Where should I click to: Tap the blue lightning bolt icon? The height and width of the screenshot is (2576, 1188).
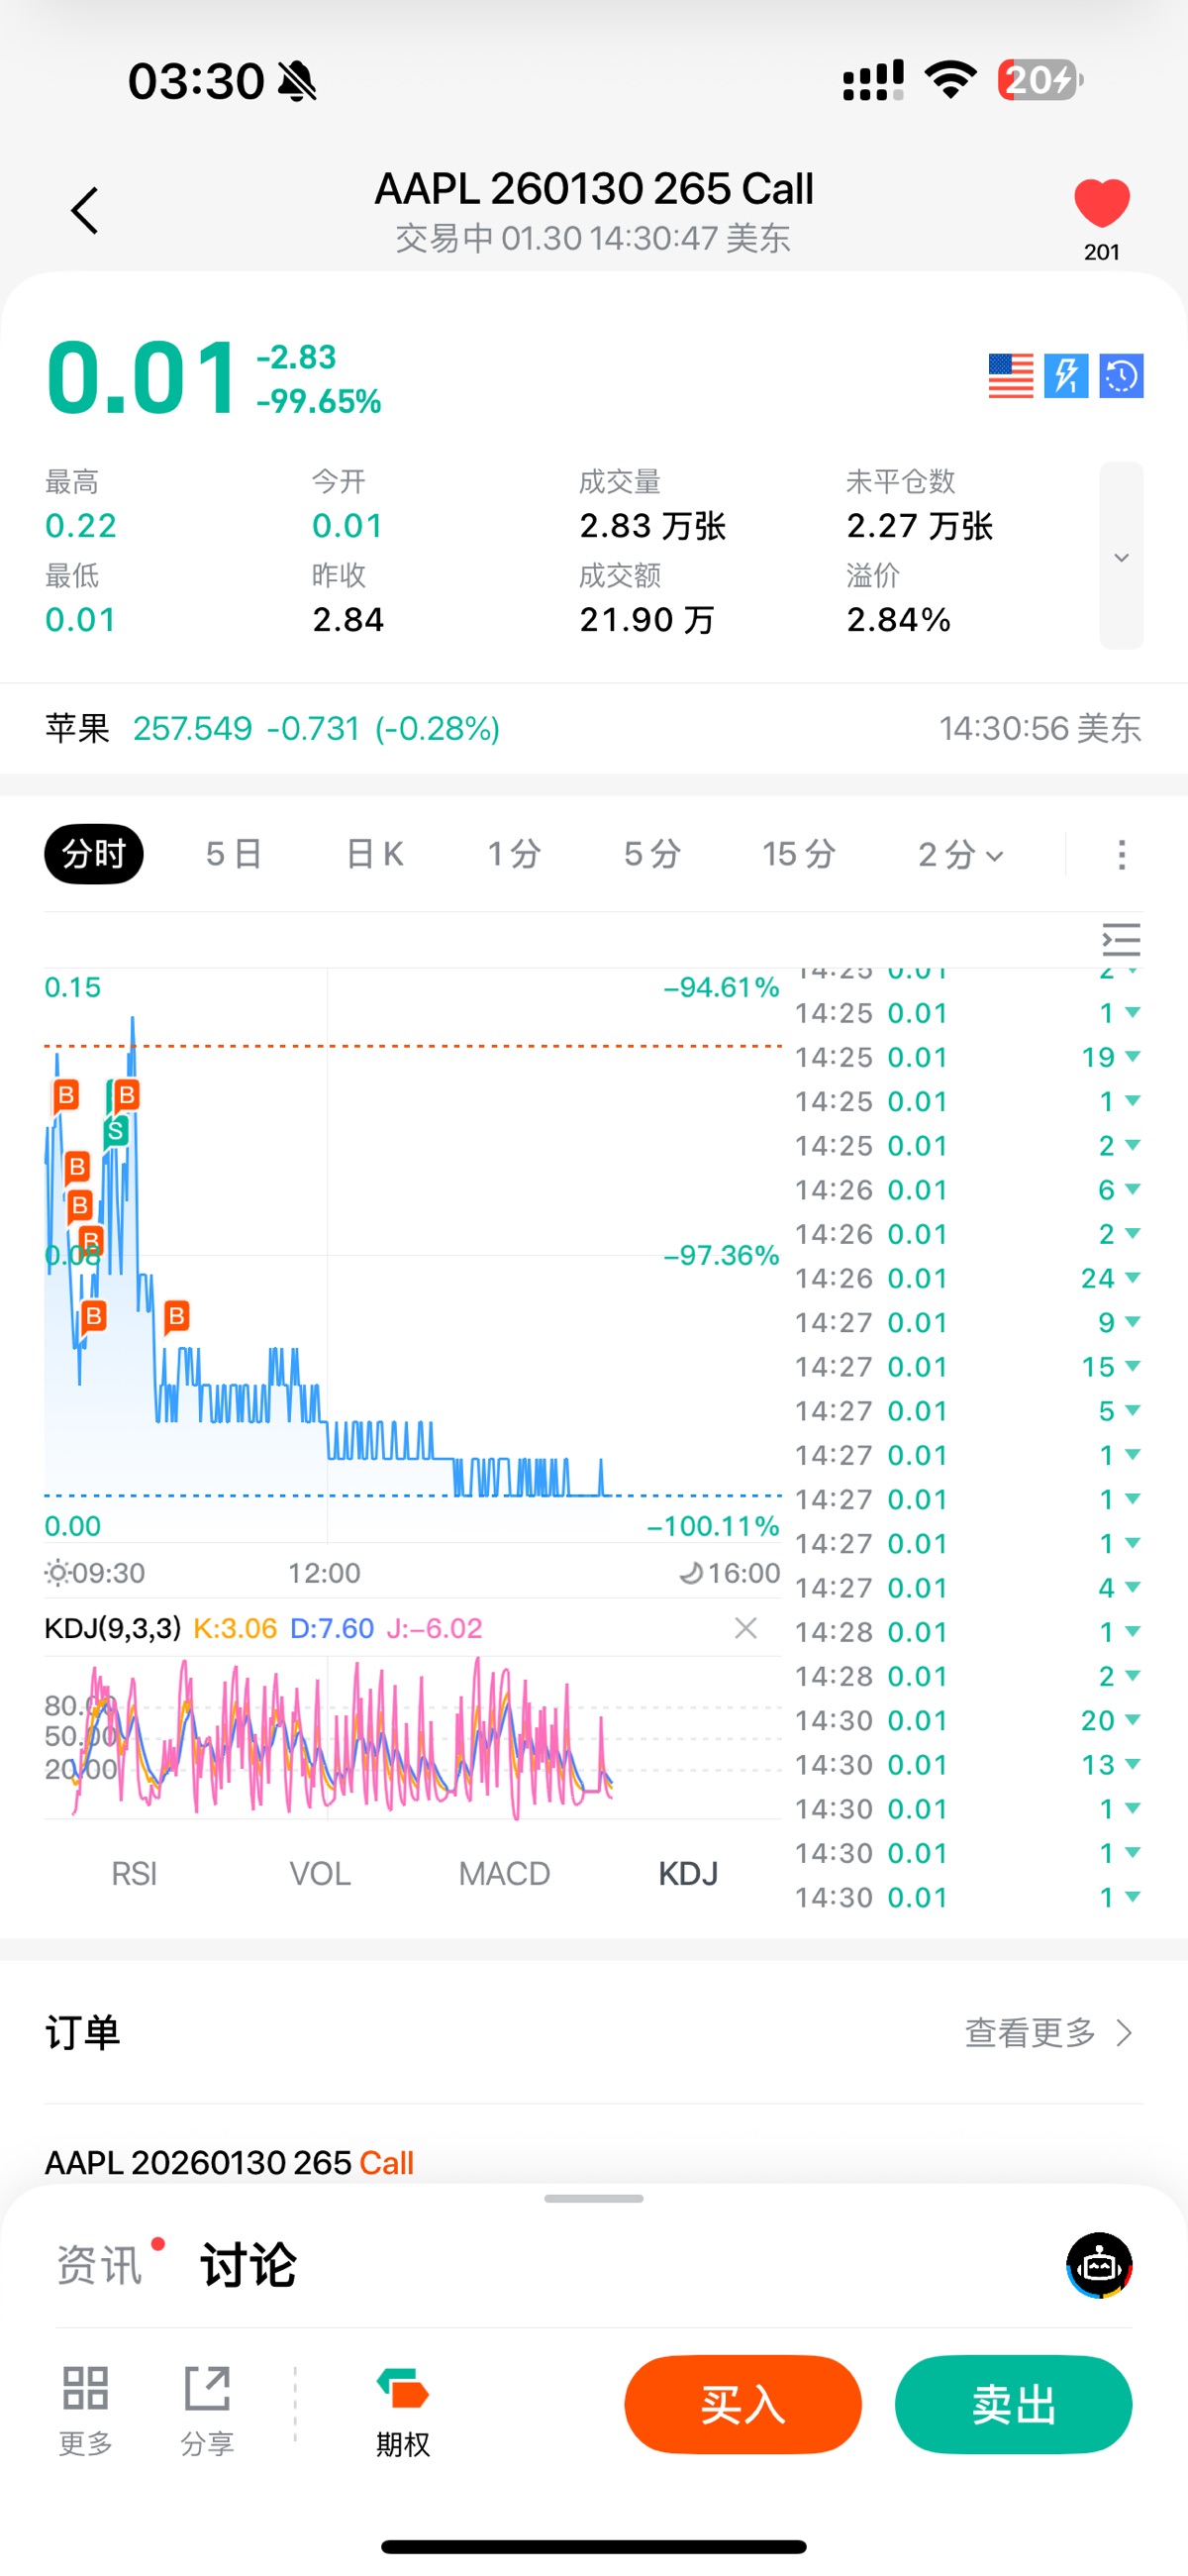click(1066, 376)
